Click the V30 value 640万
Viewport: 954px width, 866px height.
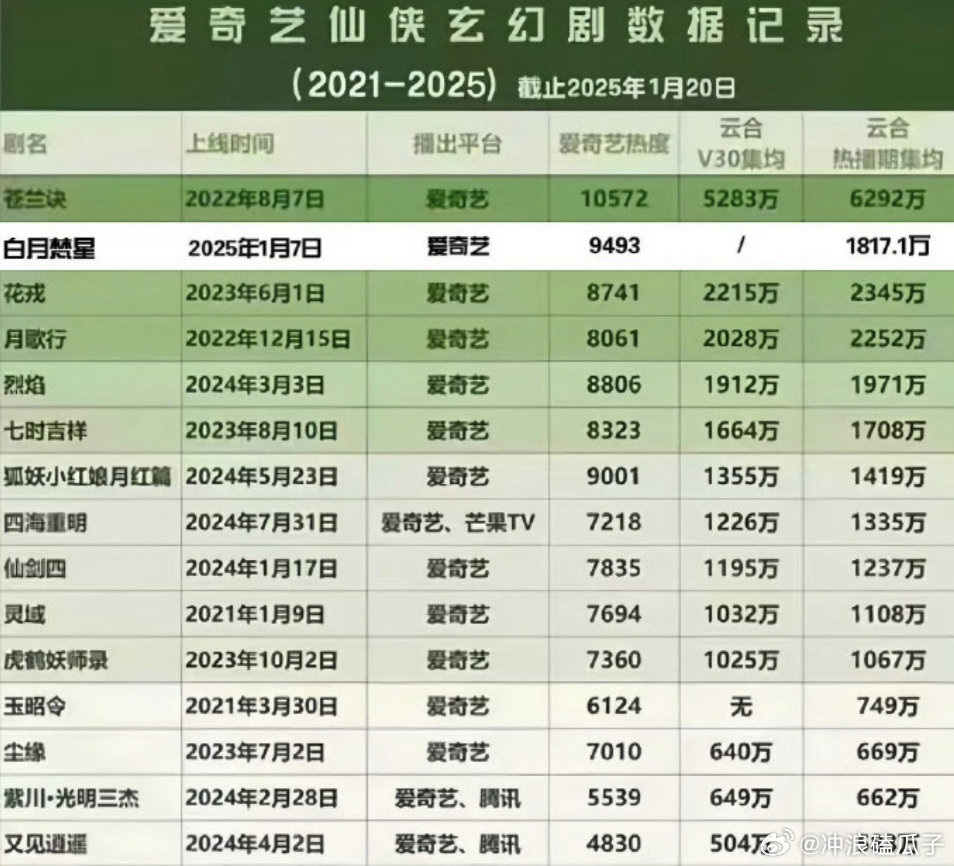[740, 752]
